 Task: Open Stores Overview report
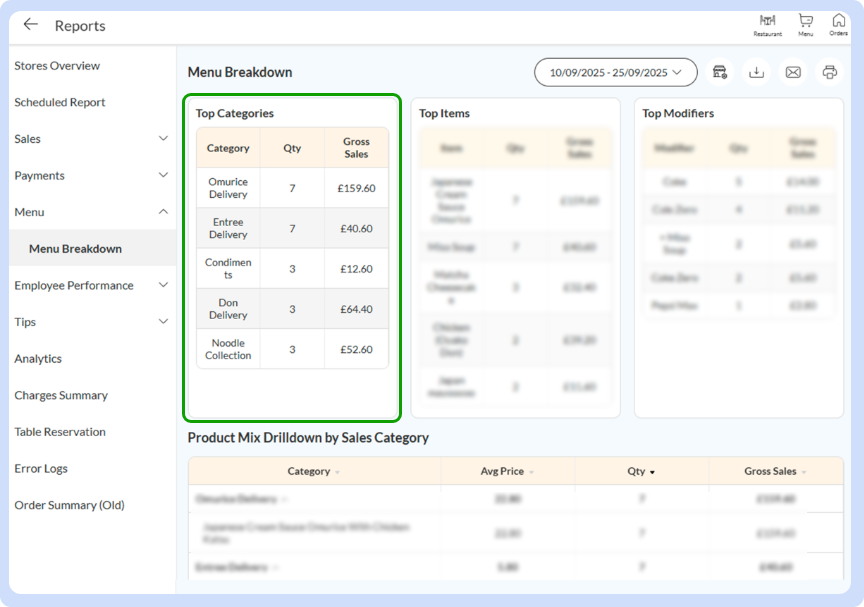pos(57,66)
